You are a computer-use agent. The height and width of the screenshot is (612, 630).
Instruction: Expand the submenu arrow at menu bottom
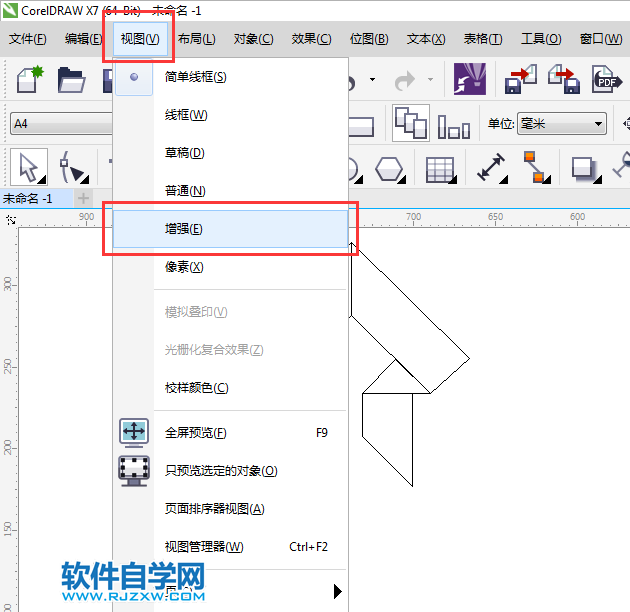[x=338, y=591]
